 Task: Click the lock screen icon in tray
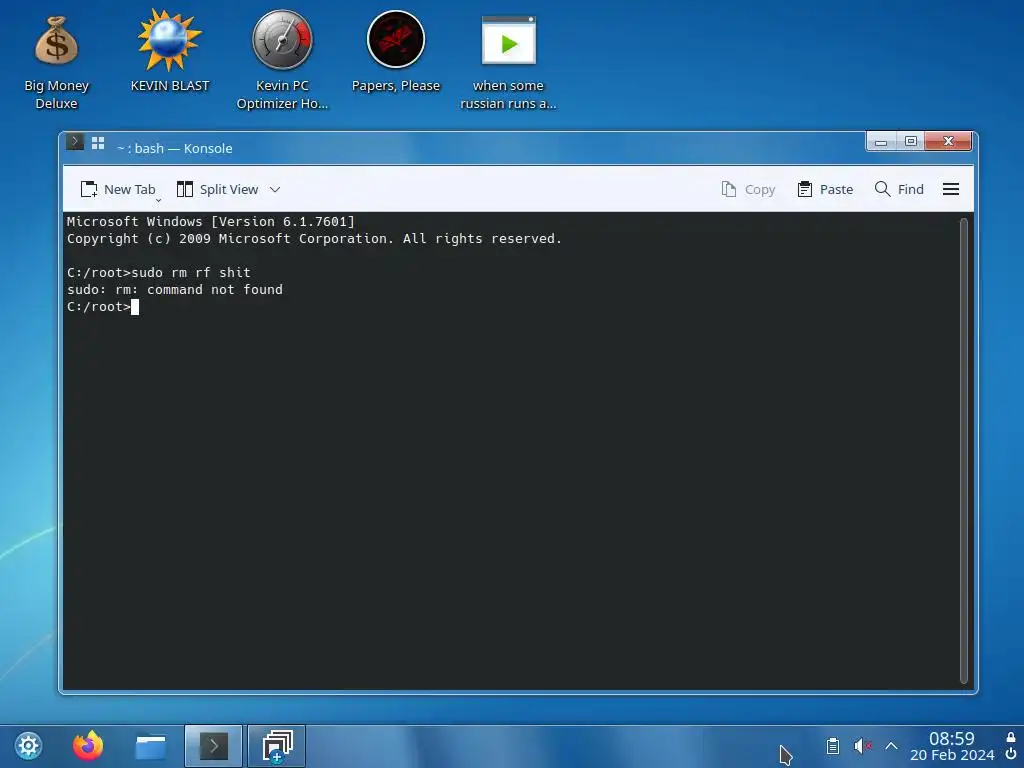1011,737
